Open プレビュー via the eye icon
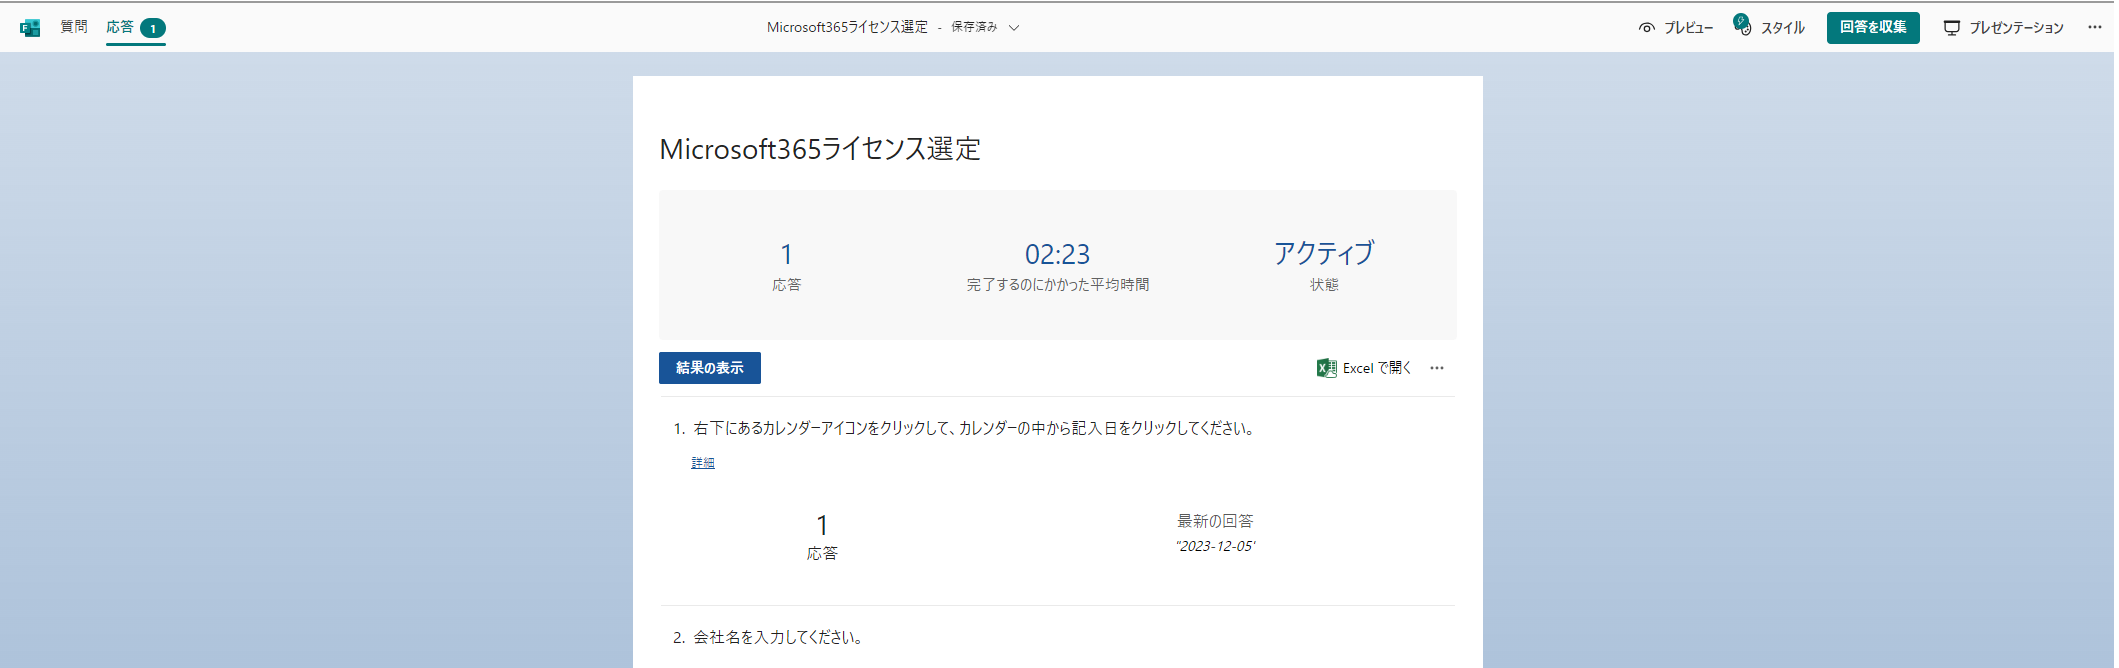The image size is (2119, 668). click(x=1647, y=28)
